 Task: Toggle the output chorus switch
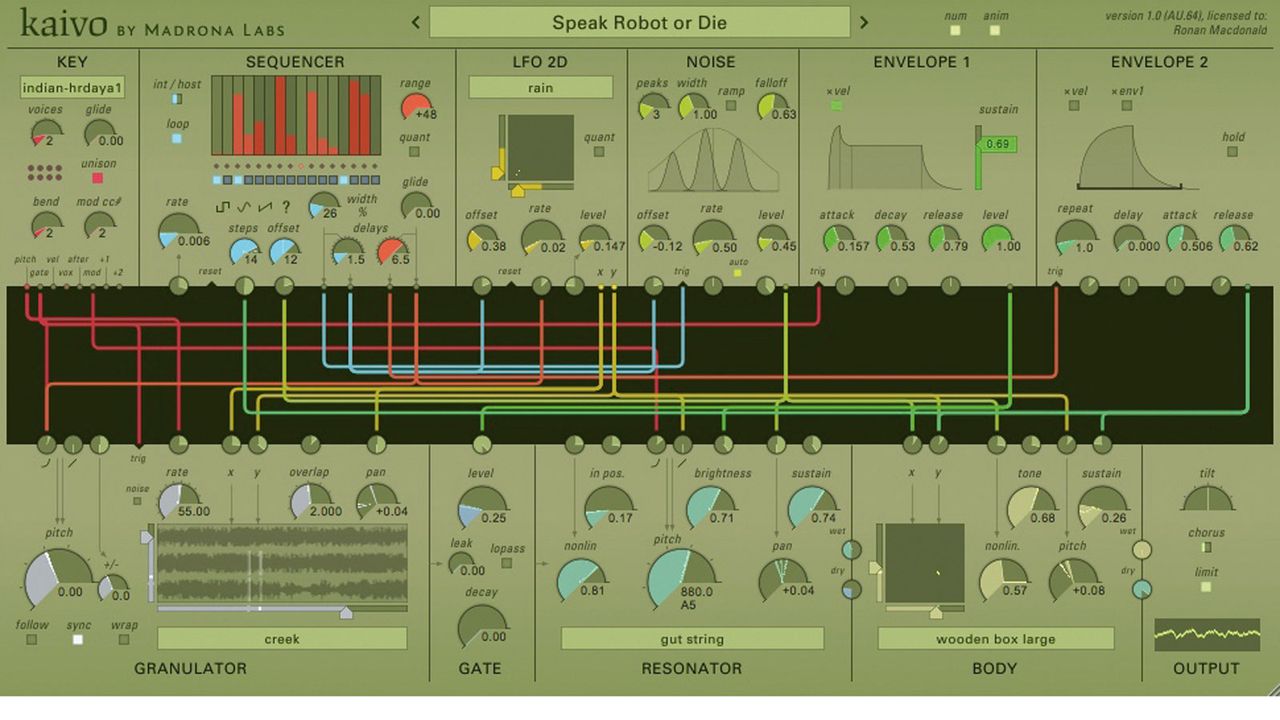click(x=1207, y=547)
